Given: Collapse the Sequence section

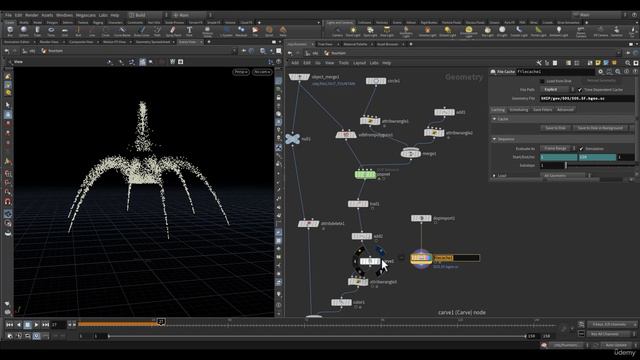Looking at the screenshot, I should coord(494,139).
